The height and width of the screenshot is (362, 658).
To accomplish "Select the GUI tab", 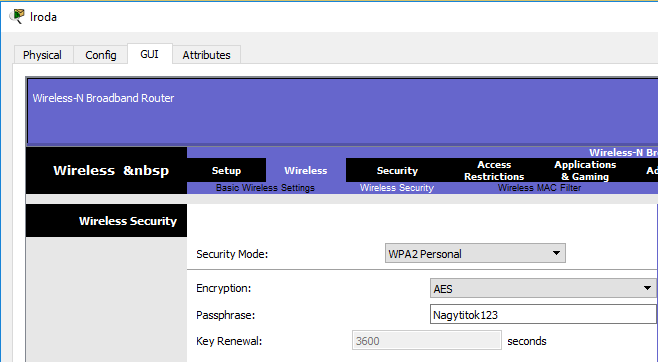I will [149, 54].
